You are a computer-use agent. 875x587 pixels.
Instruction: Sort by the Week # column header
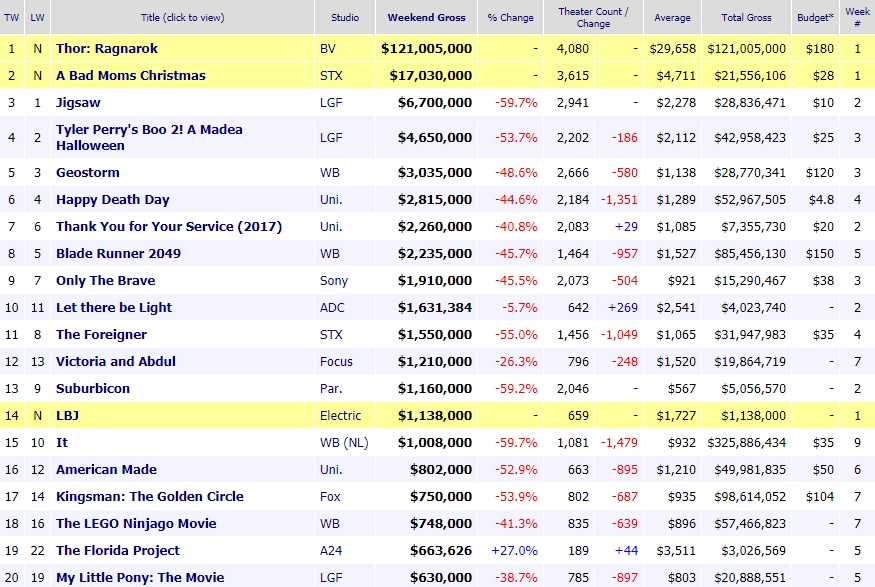[x=857, y=17]
